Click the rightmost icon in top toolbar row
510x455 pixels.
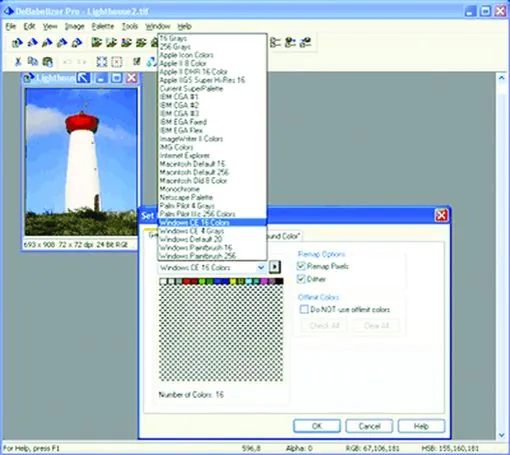pos(305,43)
